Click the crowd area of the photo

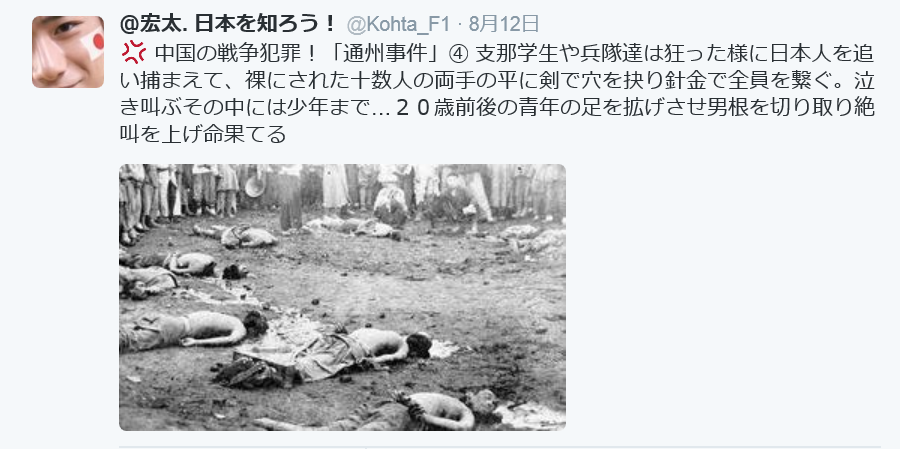coord(342,192)
